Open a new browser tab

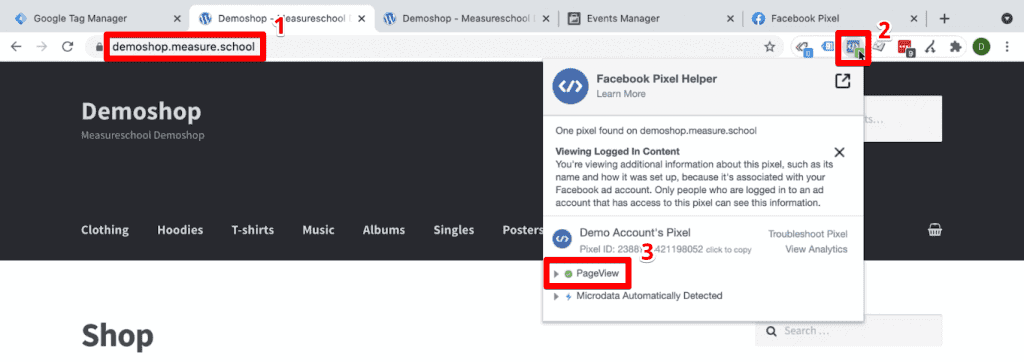944,18
